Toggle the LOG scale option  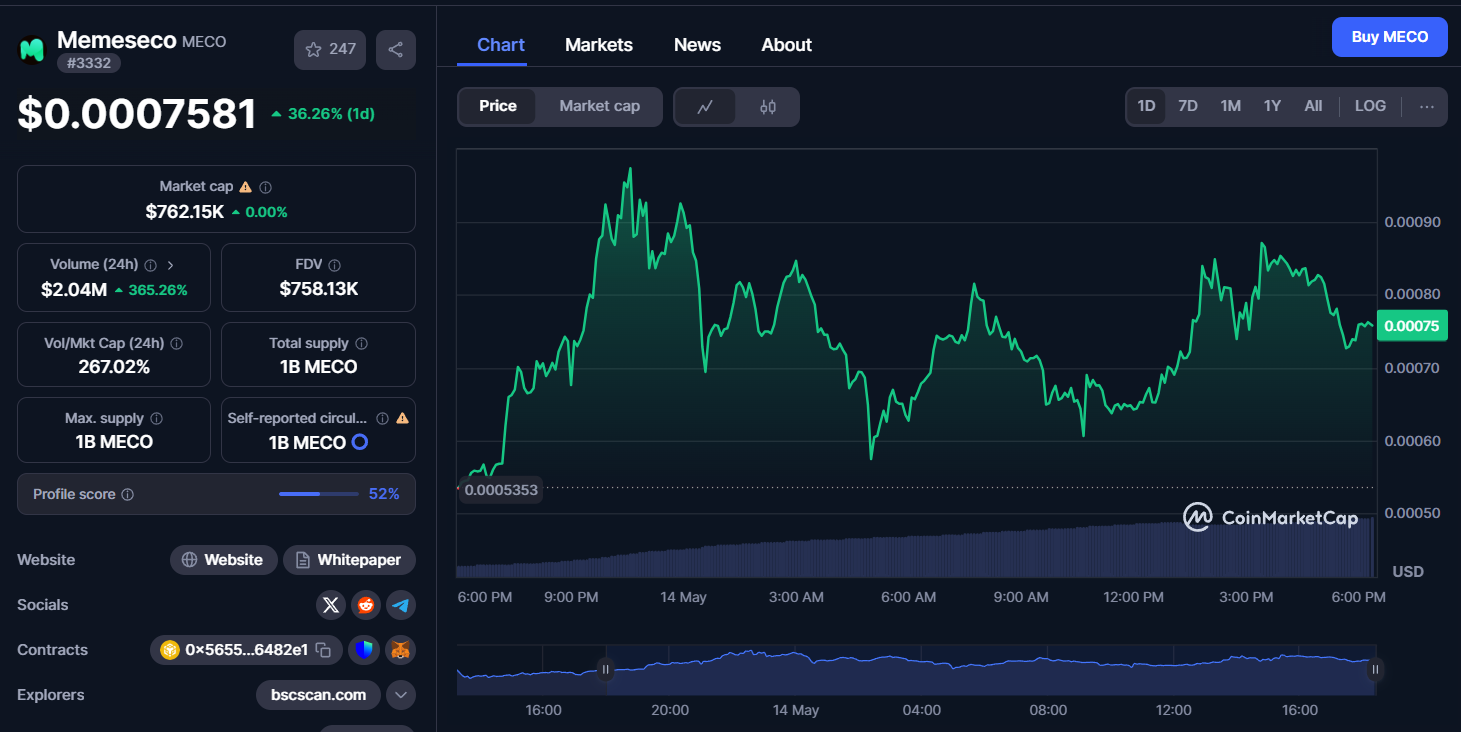tap(1370, 106)
